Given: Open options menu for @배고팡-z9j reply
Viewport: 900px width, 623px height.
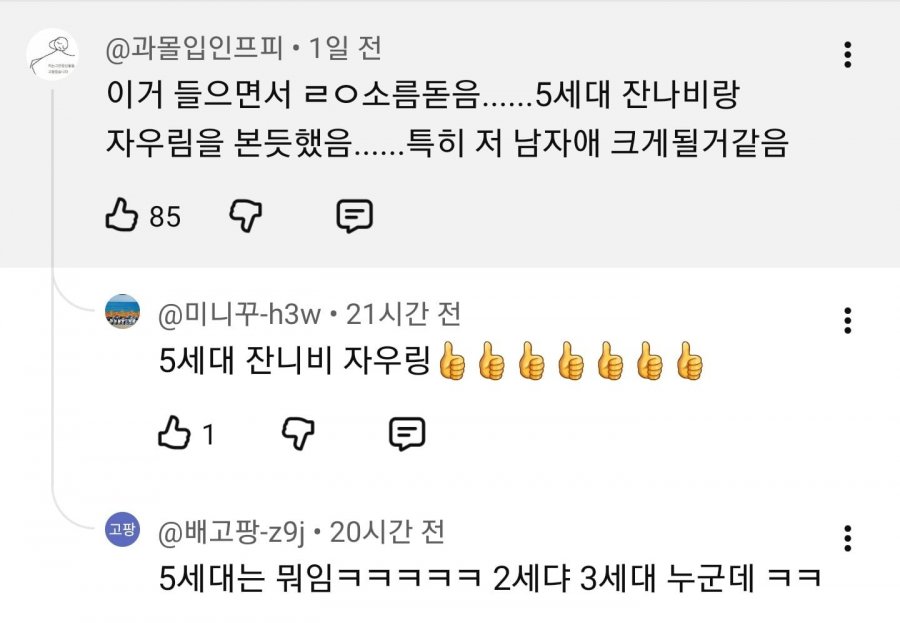Looking at the screenshot, I should (x=847, y=539).
